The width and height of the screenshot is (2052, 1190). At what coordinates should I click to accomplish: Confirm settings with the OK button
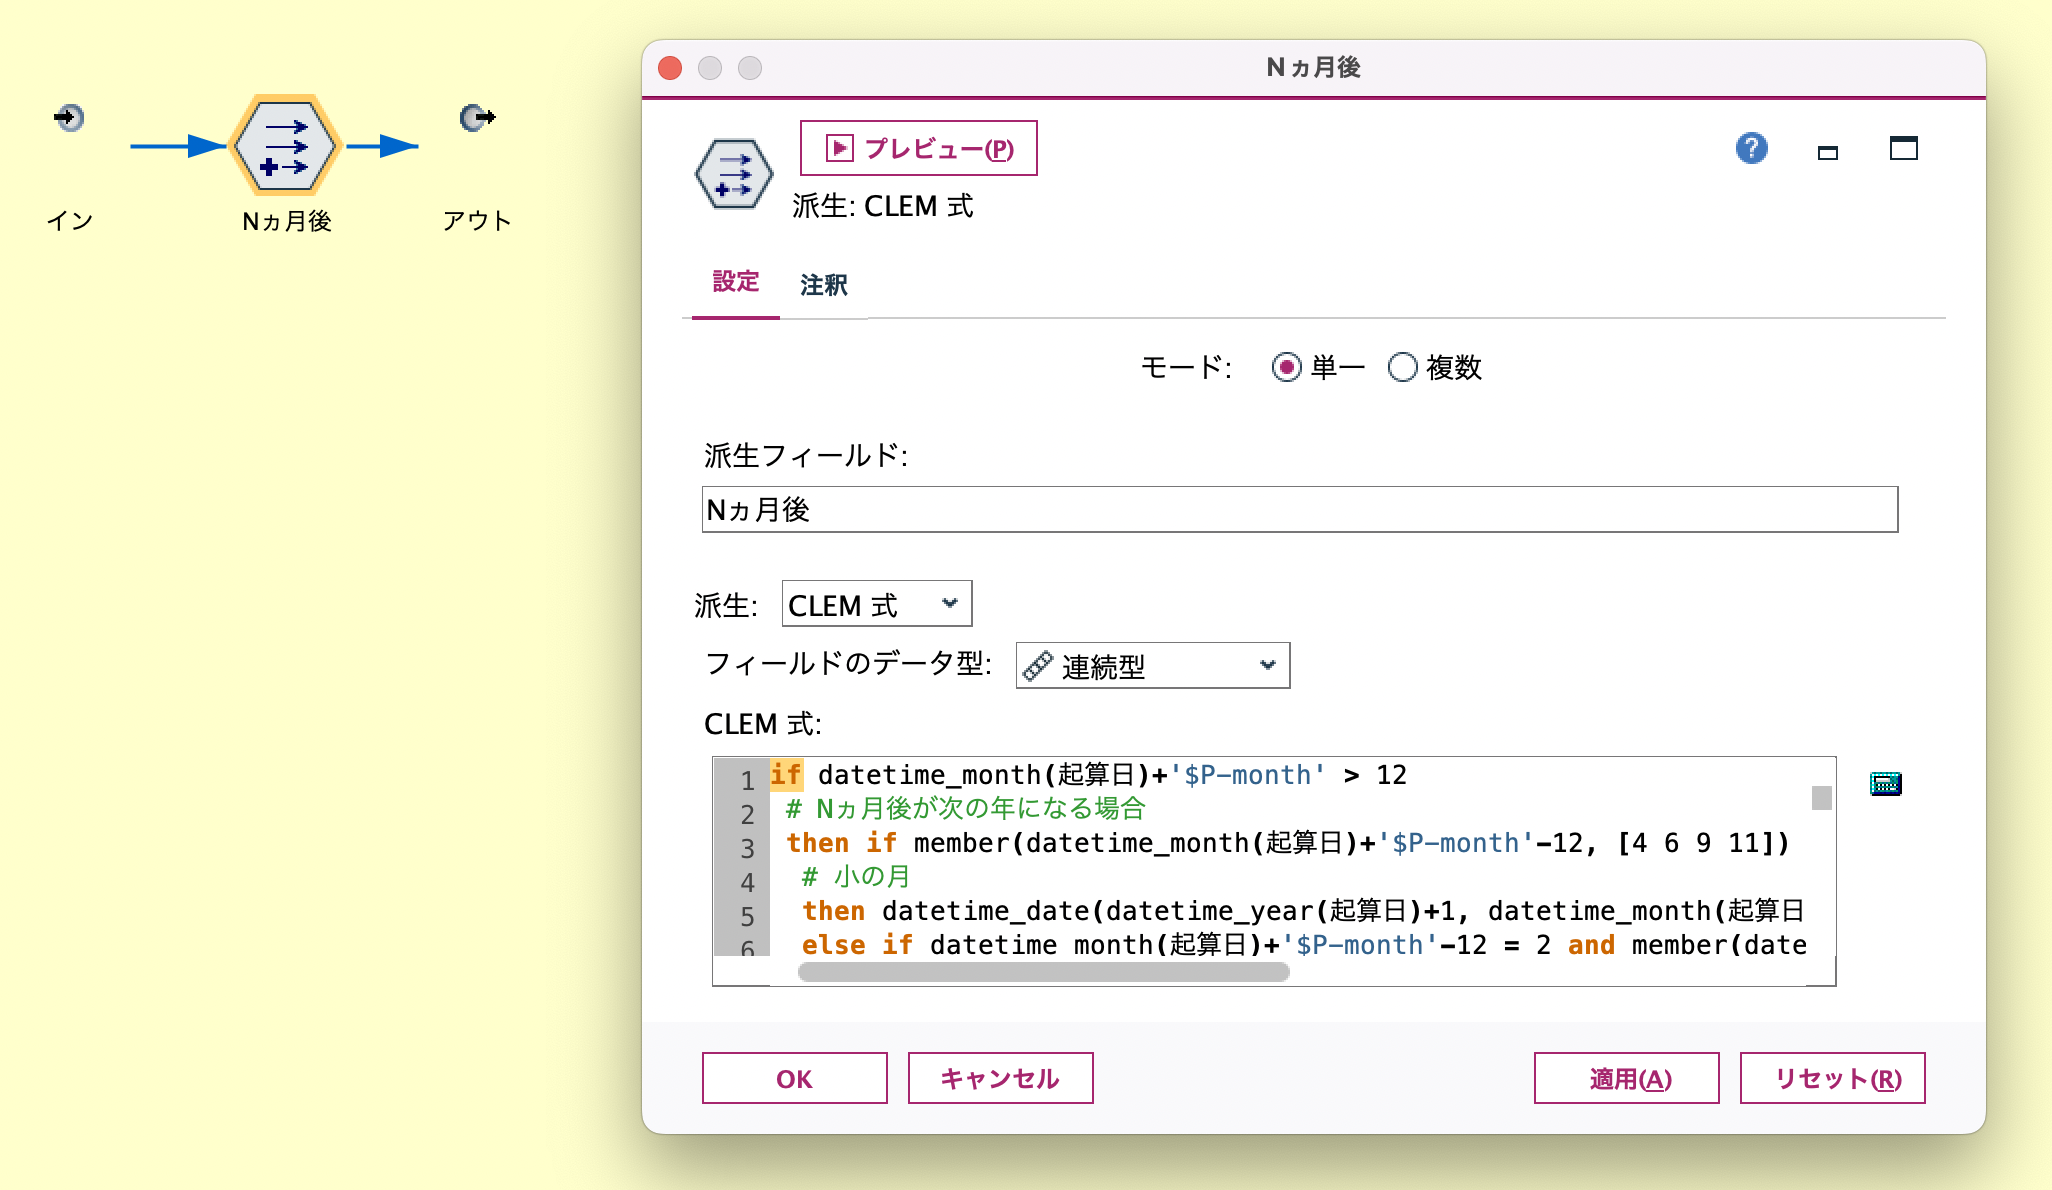pyautogui.click(x=794, y=1078)
